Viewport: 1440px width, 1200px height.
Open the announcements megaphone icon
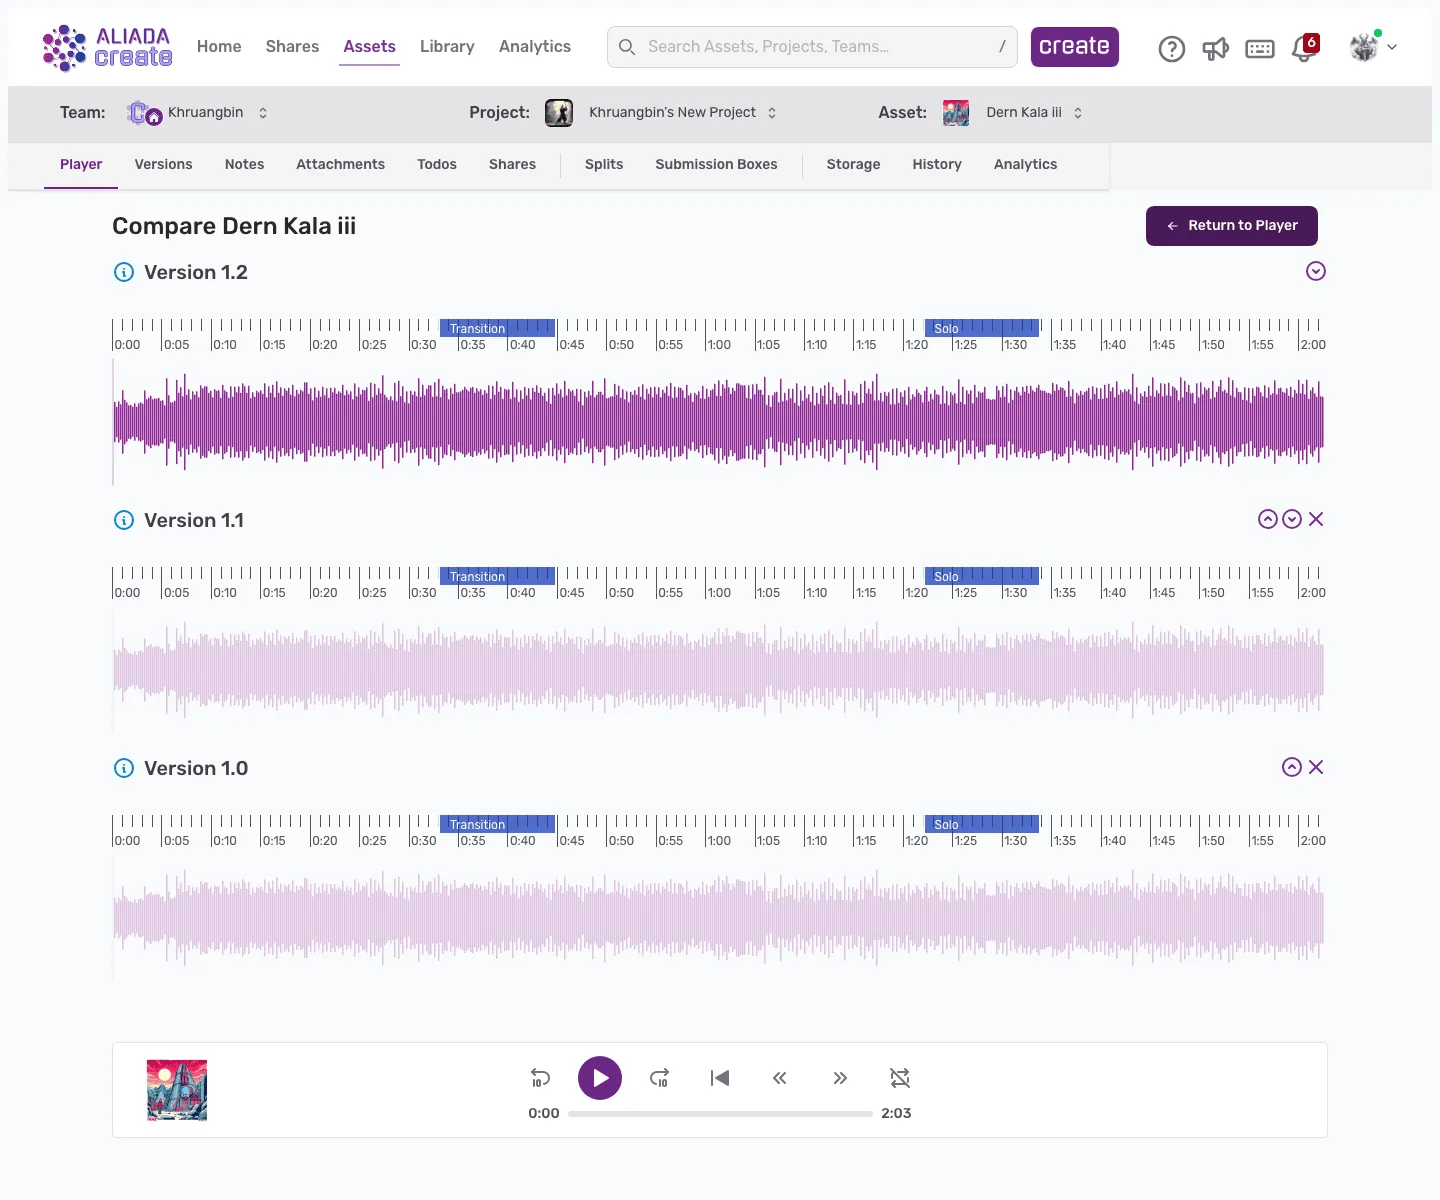1215,48
